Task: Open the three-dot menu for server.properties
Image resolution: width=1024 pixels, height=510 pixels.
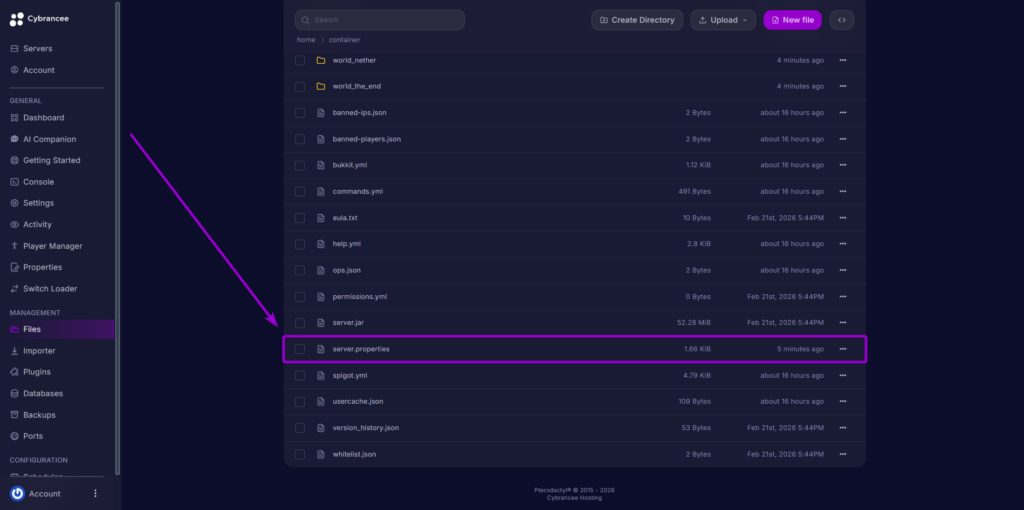Action: pyautogui.click(x=842, y=349)
